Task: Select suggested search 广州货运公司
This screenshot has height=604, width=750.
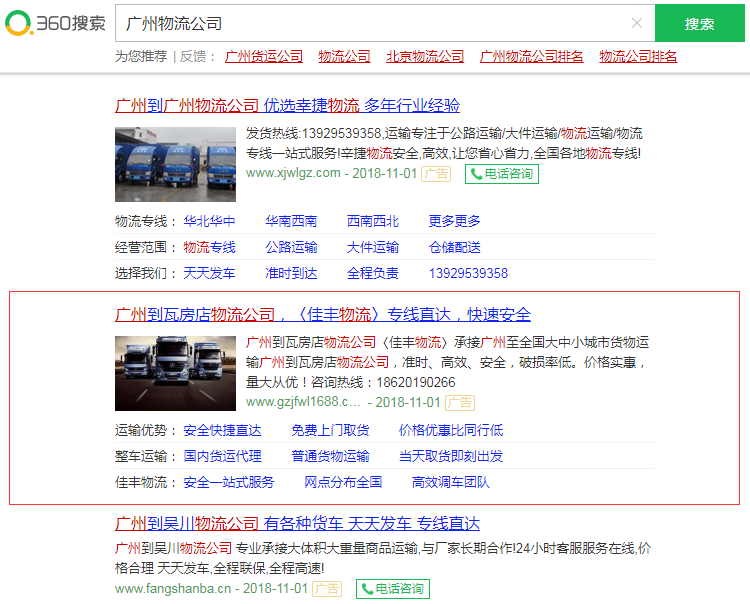Action: (x=264, y=56)
